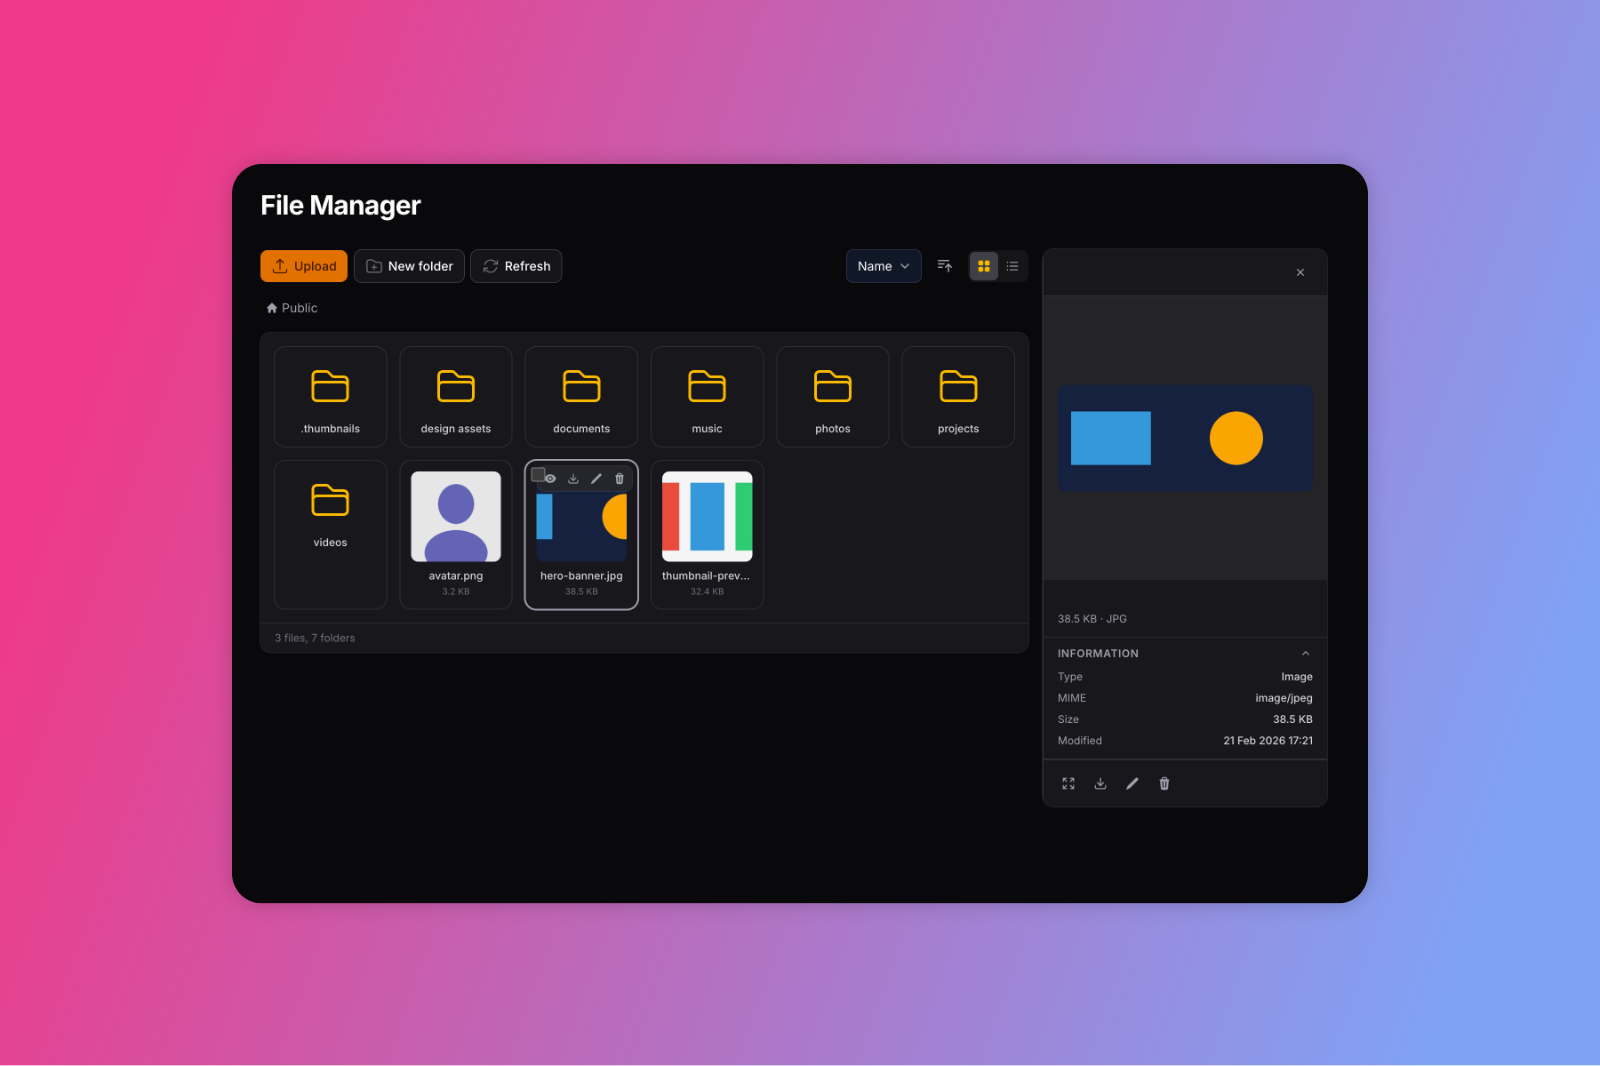Click the 'design assets' folder label

pyautogui.click(x=456, y=429)
